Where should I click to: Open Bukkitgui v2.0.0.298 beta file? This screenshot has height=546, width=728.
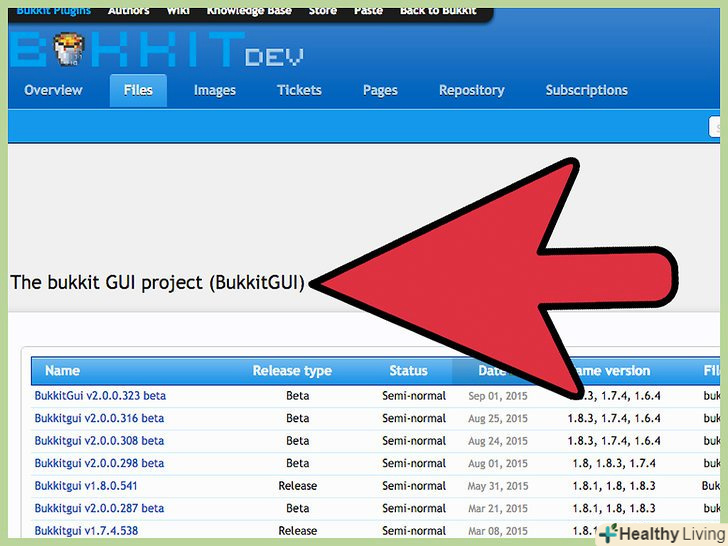99,463
